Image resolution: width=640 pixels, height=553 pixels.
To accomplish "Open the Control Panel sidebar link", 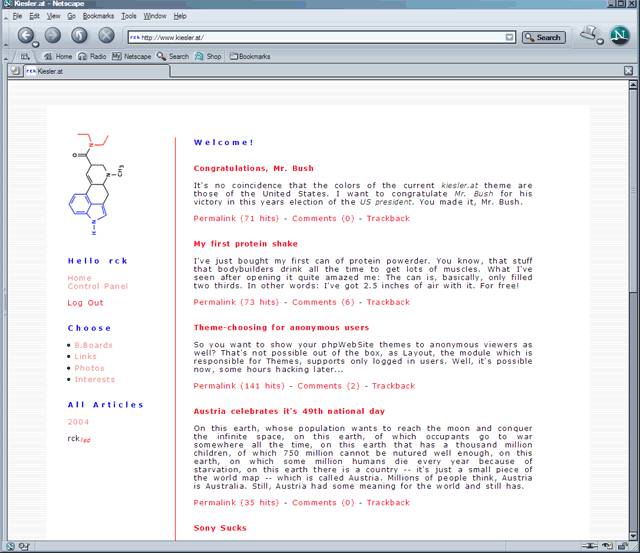I will coord(98,287).
